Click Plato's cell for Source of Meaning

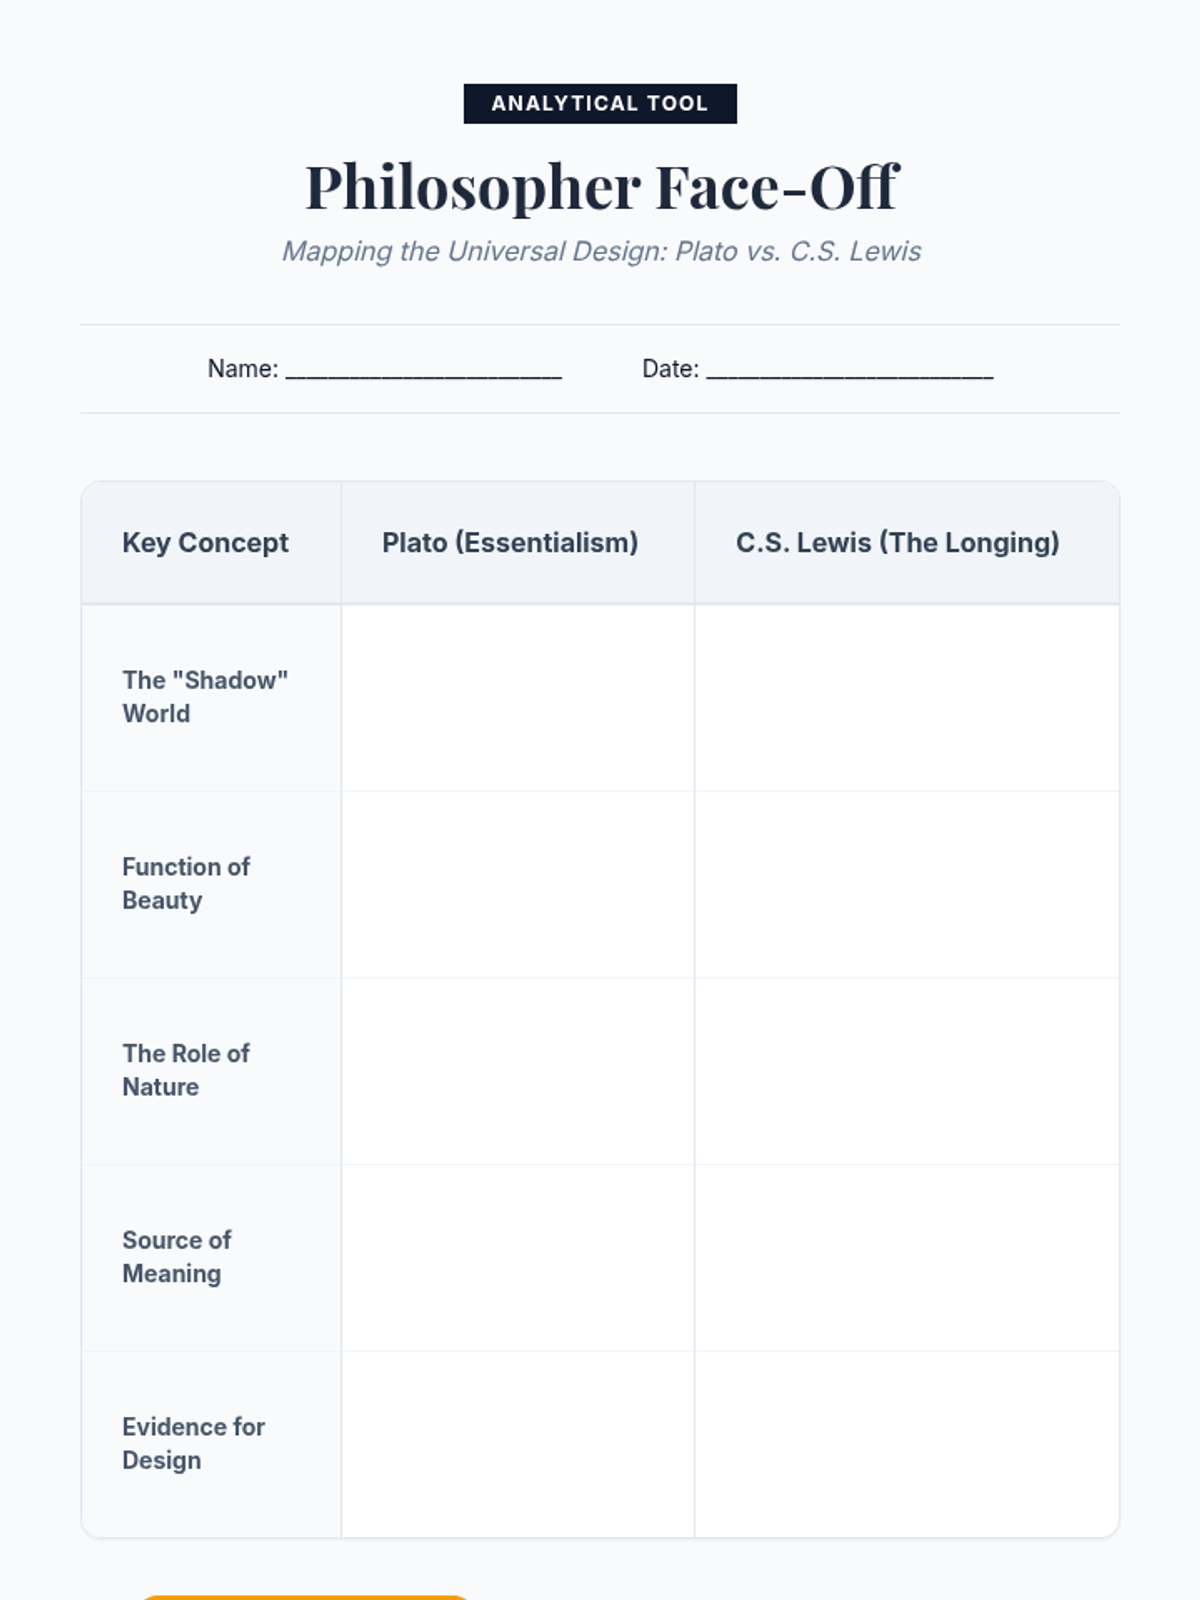coord(517,1258)
